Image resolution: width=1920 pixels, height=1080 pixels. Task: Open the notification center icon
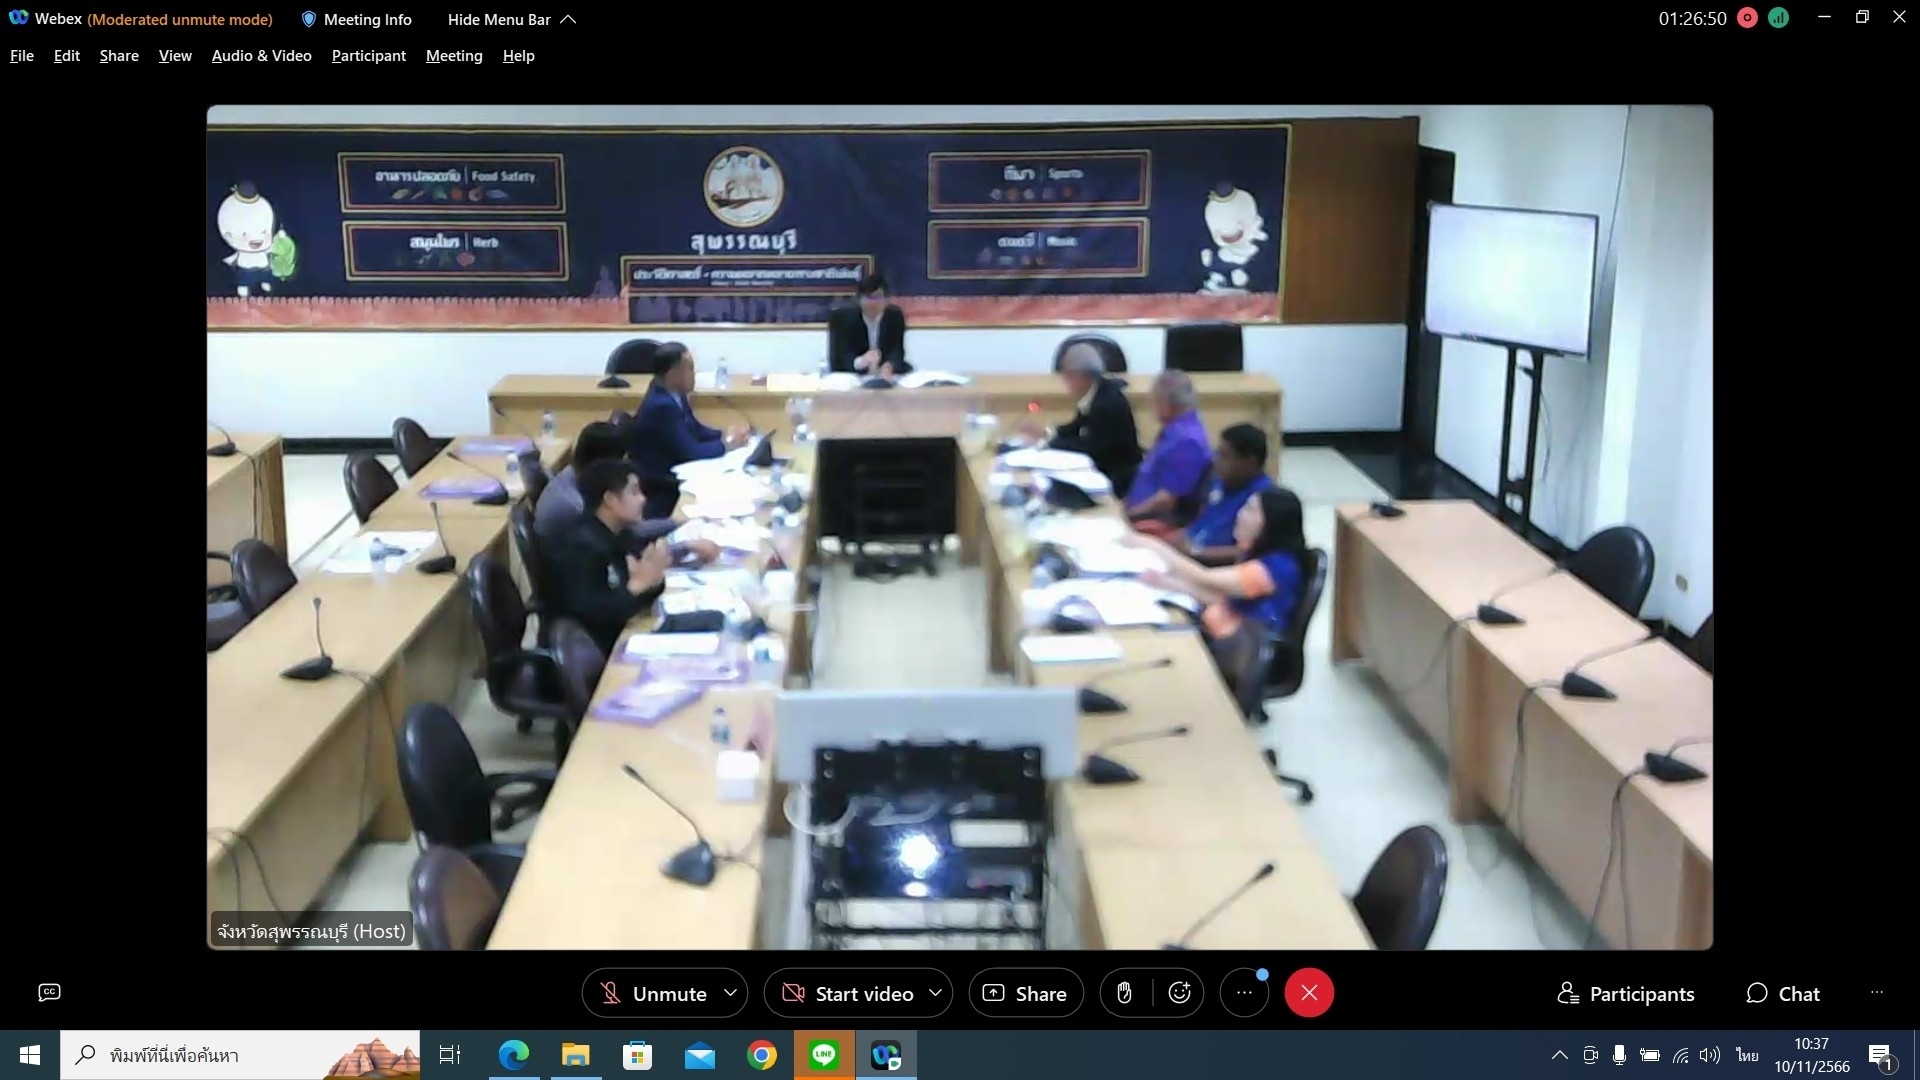coord(1881,1055)
